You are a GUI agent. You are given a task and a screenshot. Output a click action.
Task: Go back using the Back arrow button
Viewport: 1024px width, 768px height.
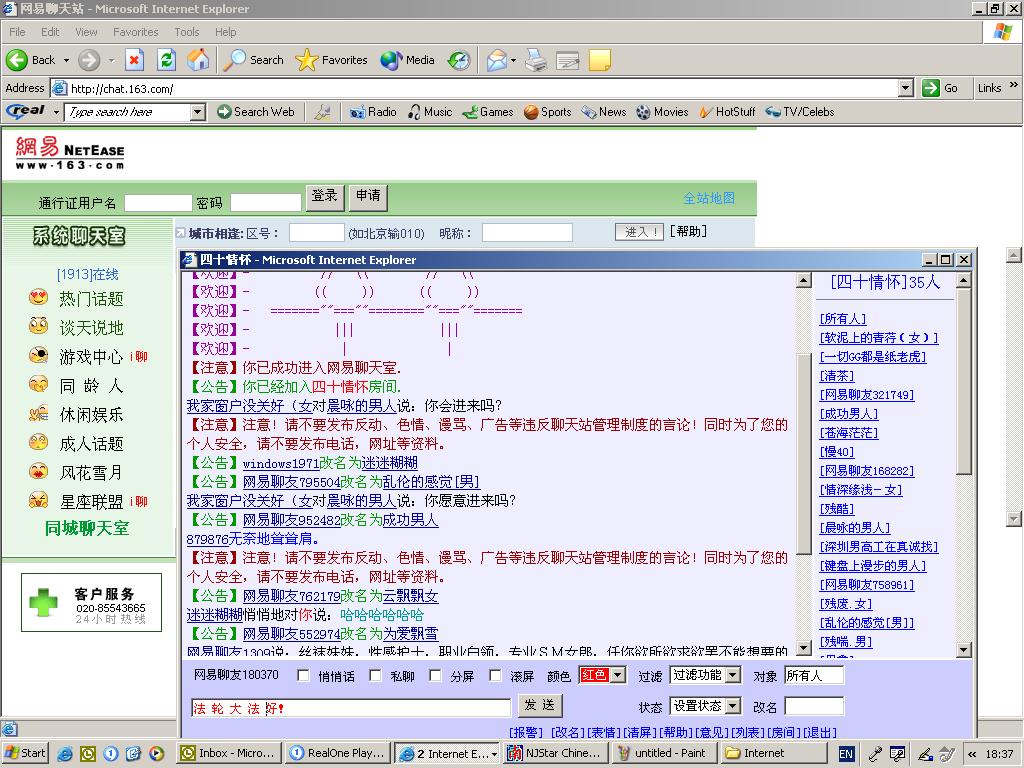(x=31, y=60)
